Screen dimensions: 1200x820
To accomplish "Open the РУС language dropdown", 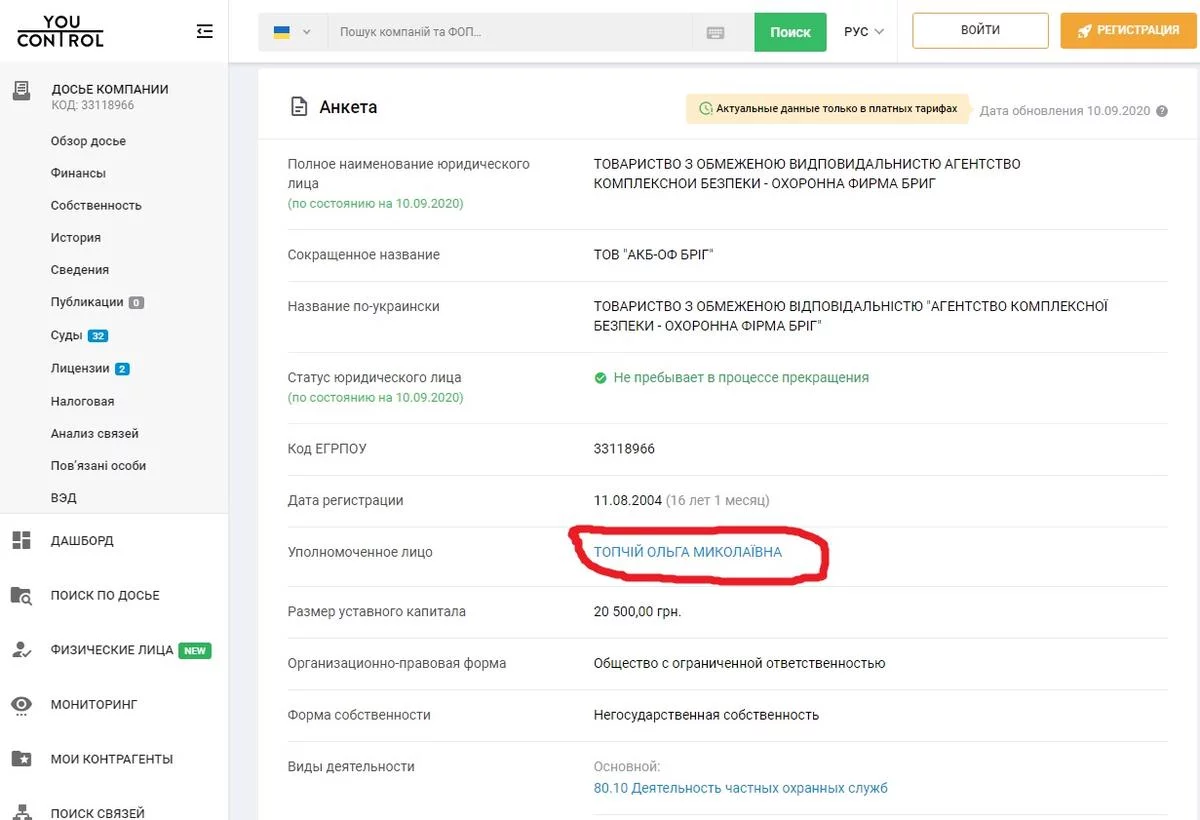I will [864, 32].
